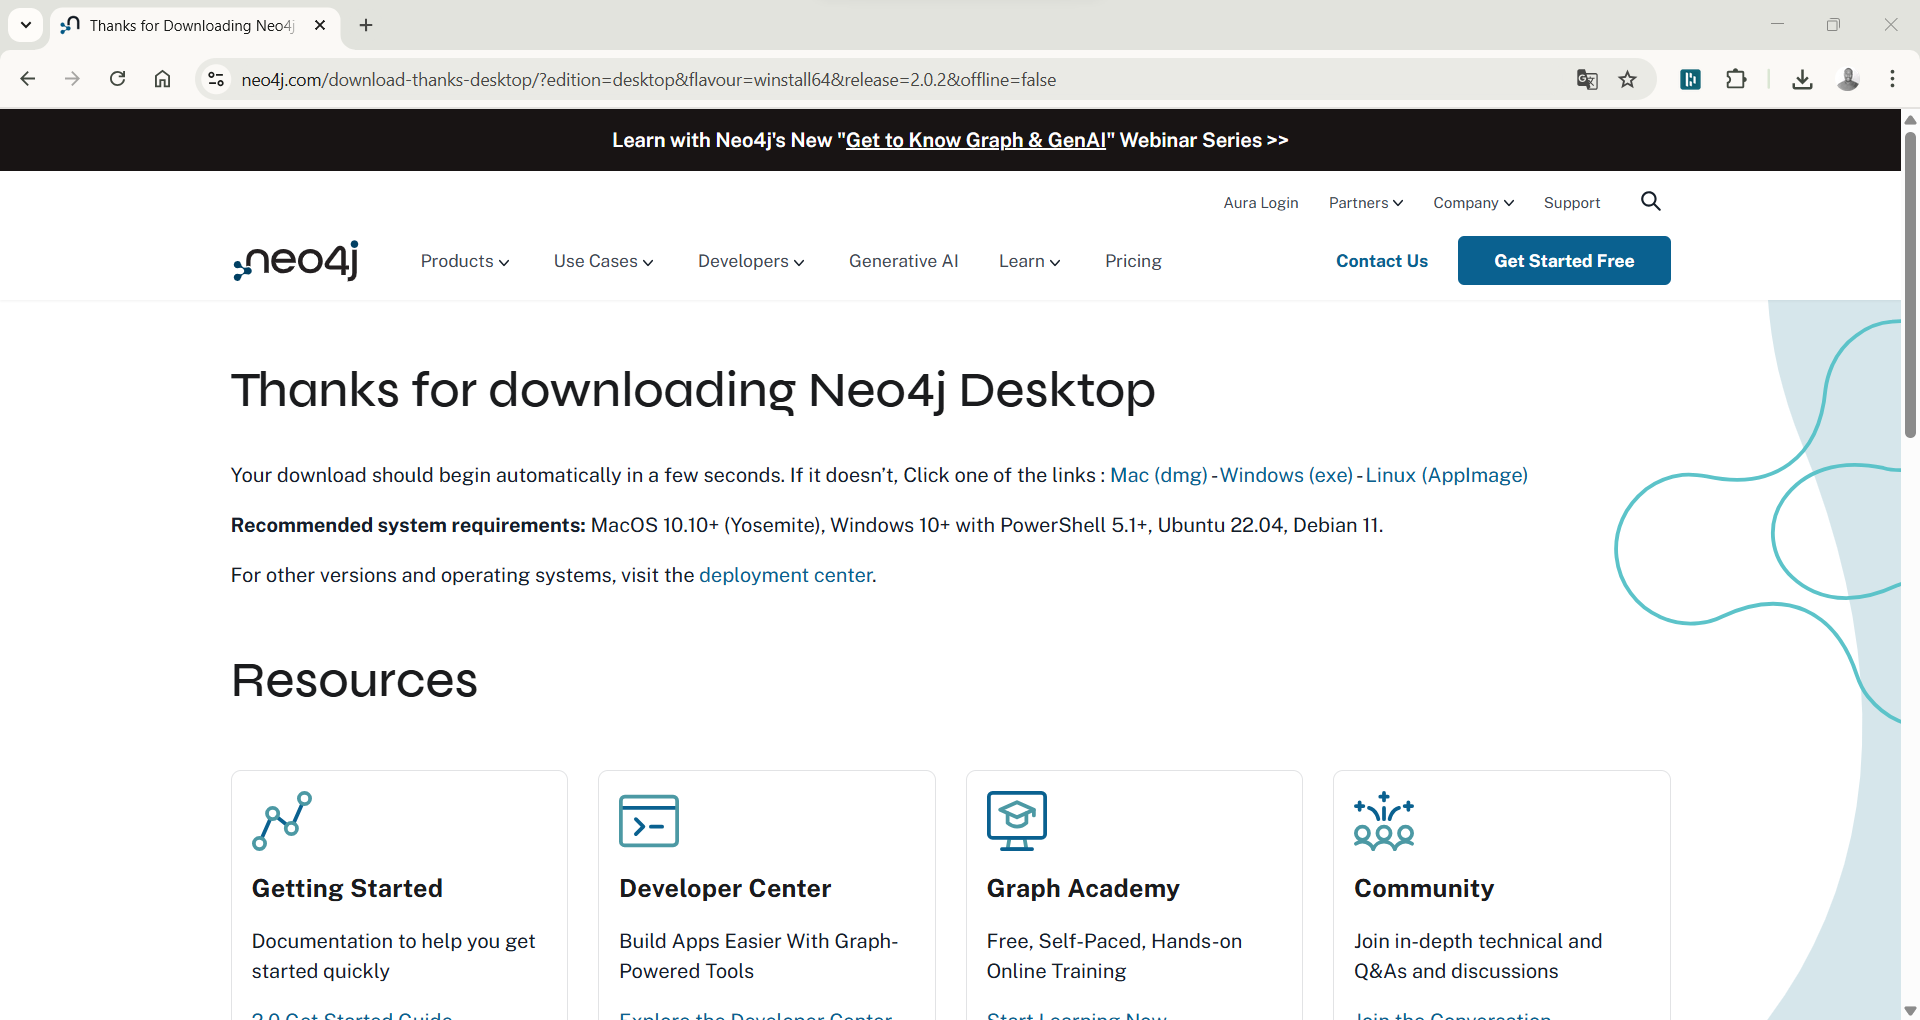Click the Thanks for downloading Neo4j Desktop heading
Screen dimensions: 1920x1020
click(x=693, y=390)
